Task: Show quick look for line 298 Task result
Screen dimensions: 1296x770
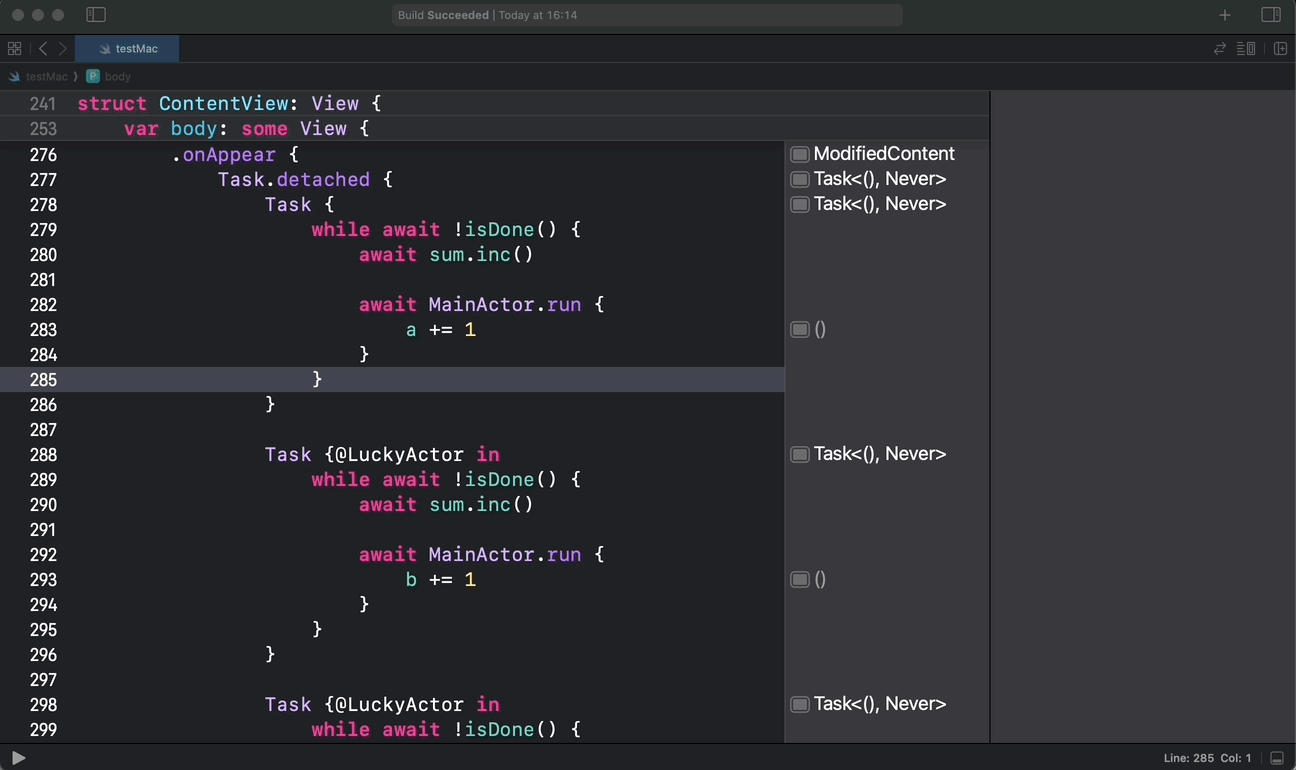Action: [800, 704]
